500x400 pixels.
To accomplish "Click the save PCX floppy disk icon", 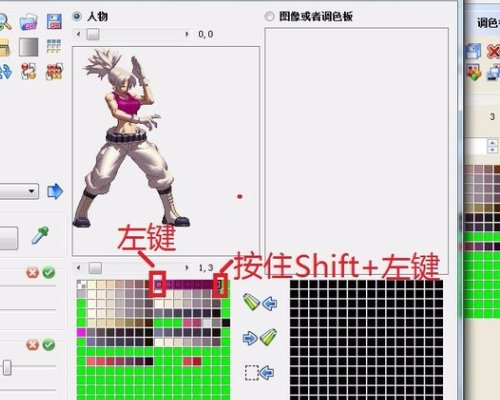I will pos(54,22).
